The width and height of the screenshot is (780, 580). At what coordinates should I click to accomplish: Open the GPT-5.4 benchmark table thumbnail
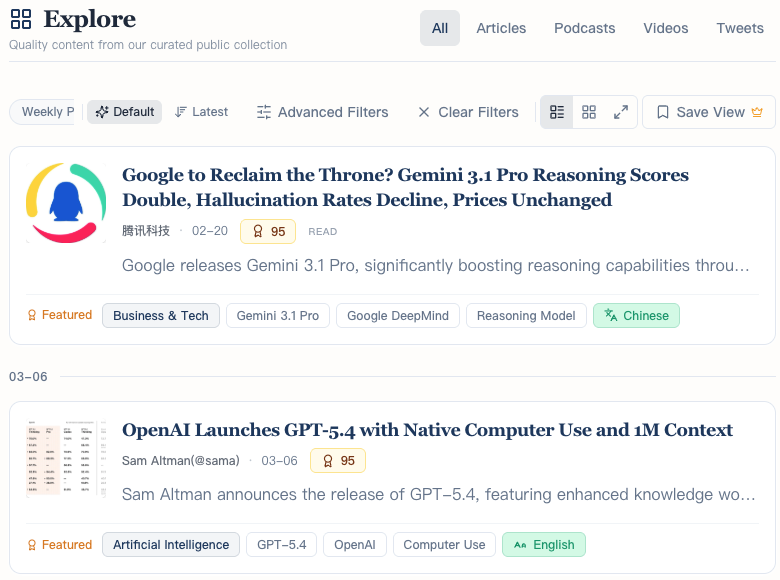tap(66, 458)
